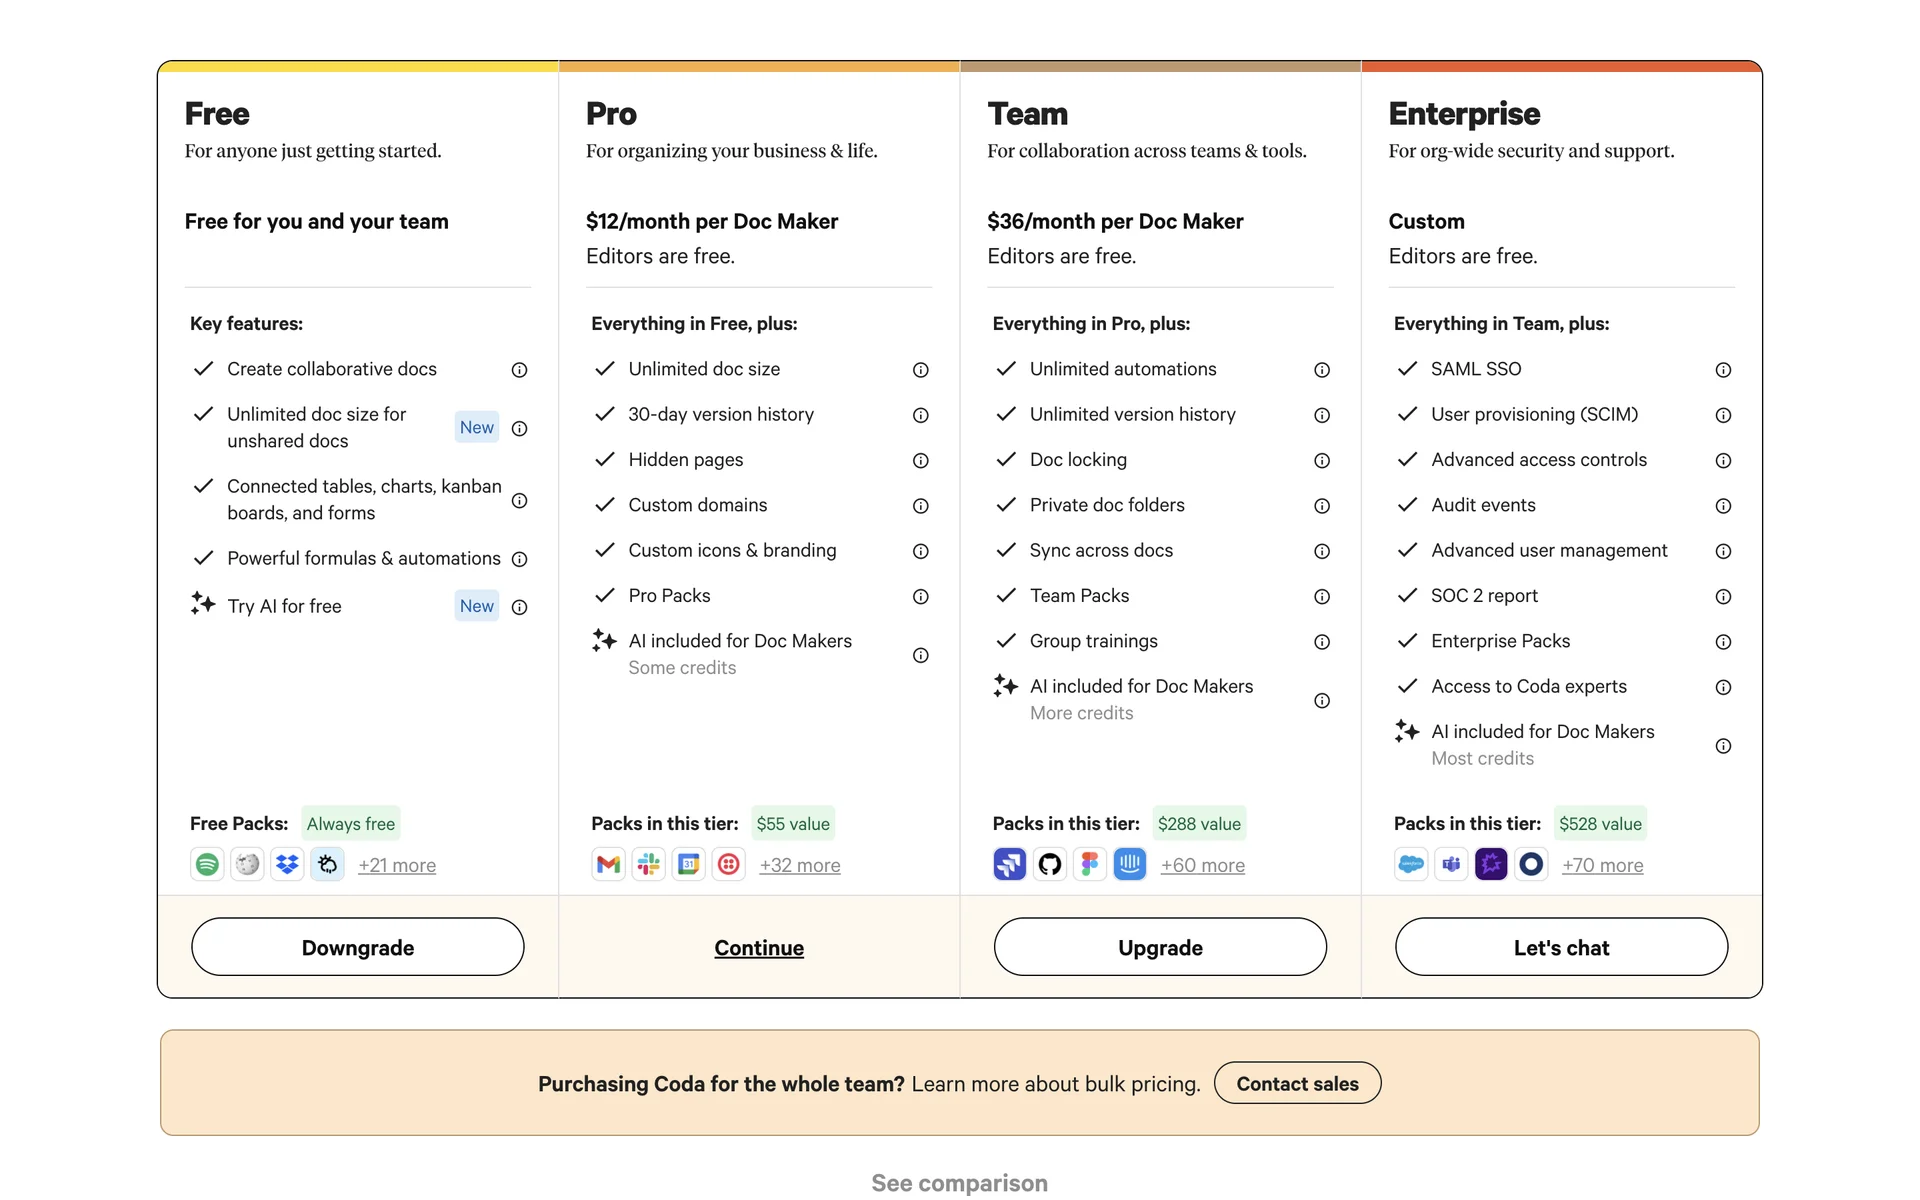This screenshot has height=1200, width=1920.
Task: Select the Salesforce pack icon
Action: pos(1411,864)
